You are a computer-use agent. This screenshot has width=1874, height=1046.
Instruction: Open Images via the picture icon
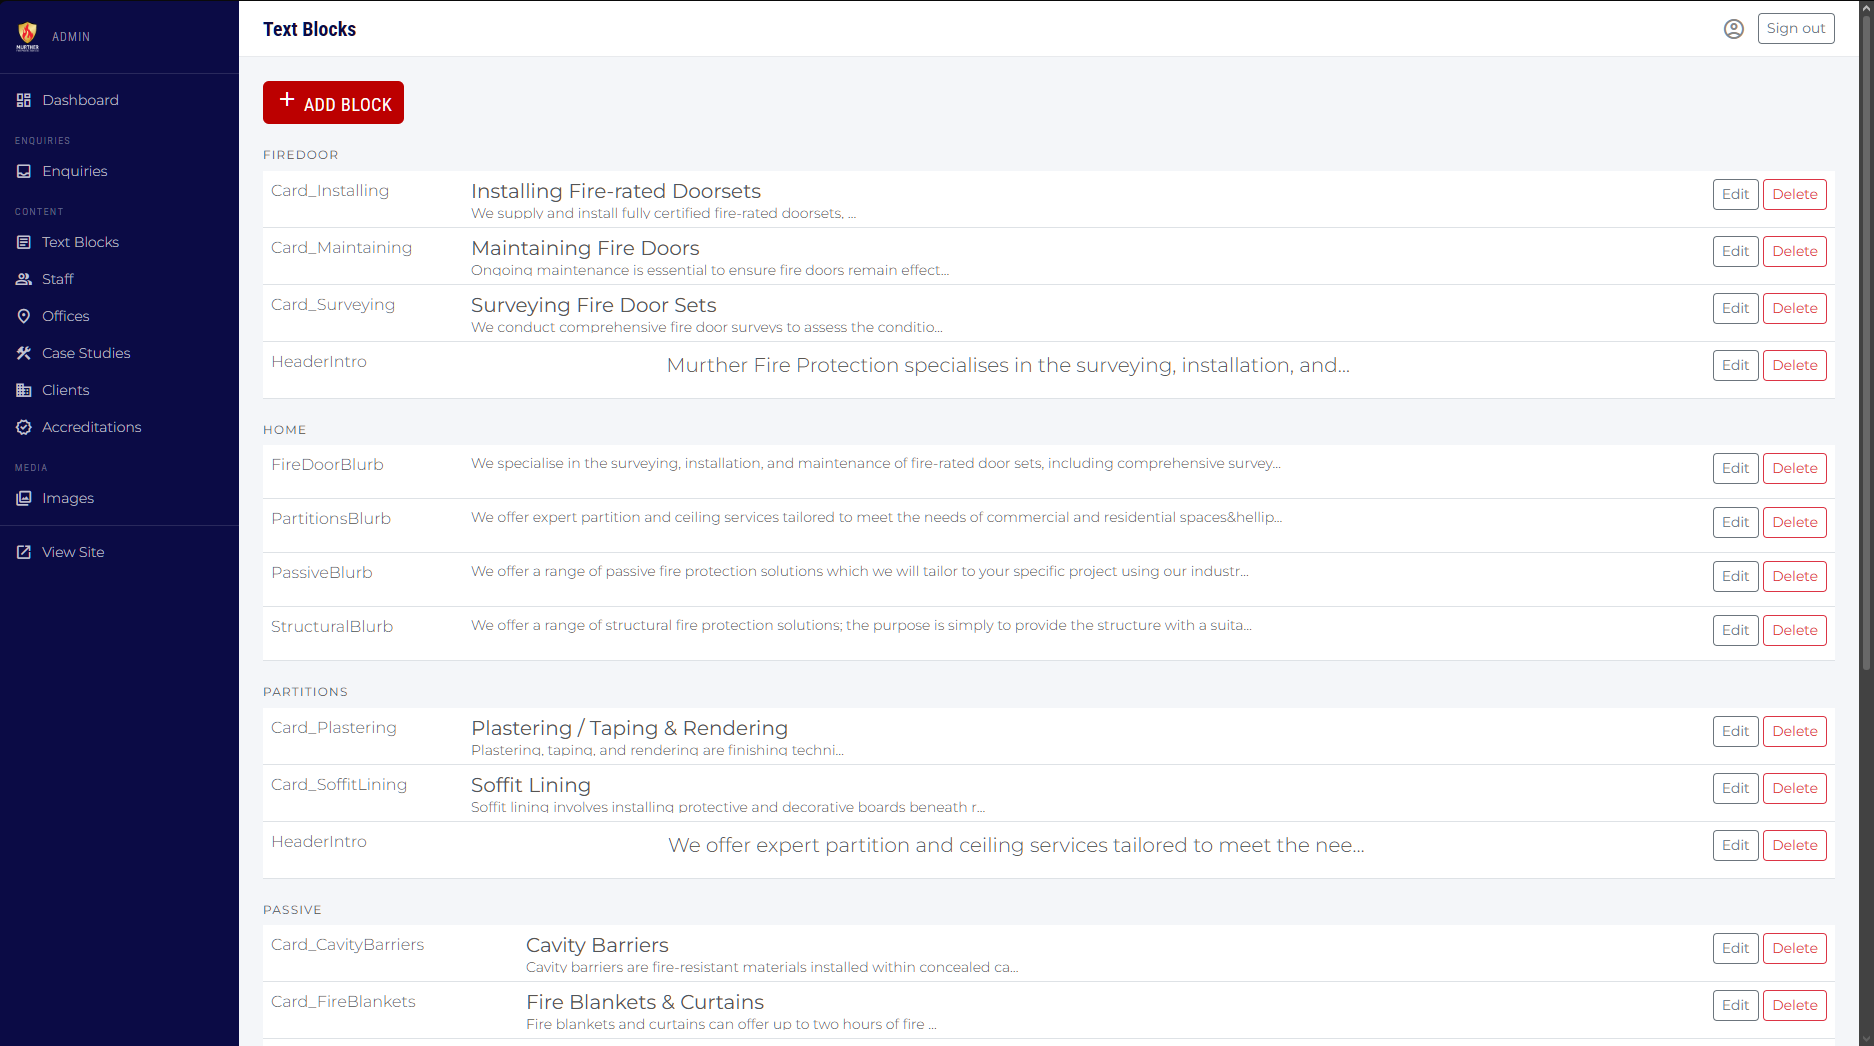(x=22, y=497)
